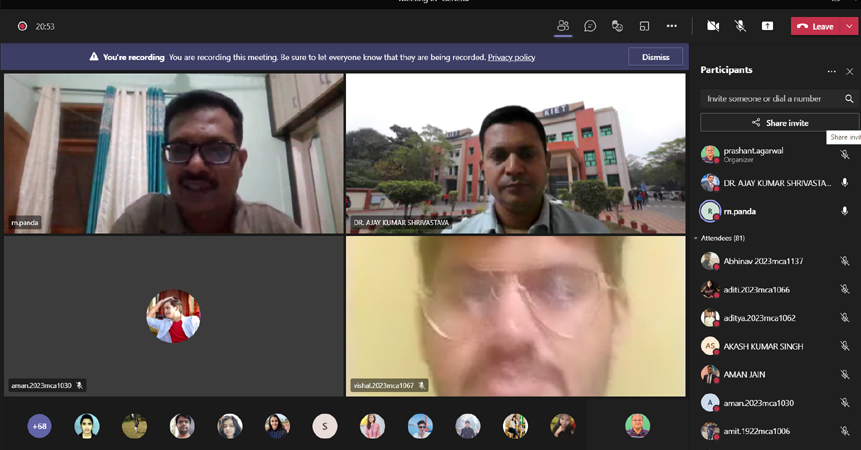Click the search icon in invite box

click(849, 99)
